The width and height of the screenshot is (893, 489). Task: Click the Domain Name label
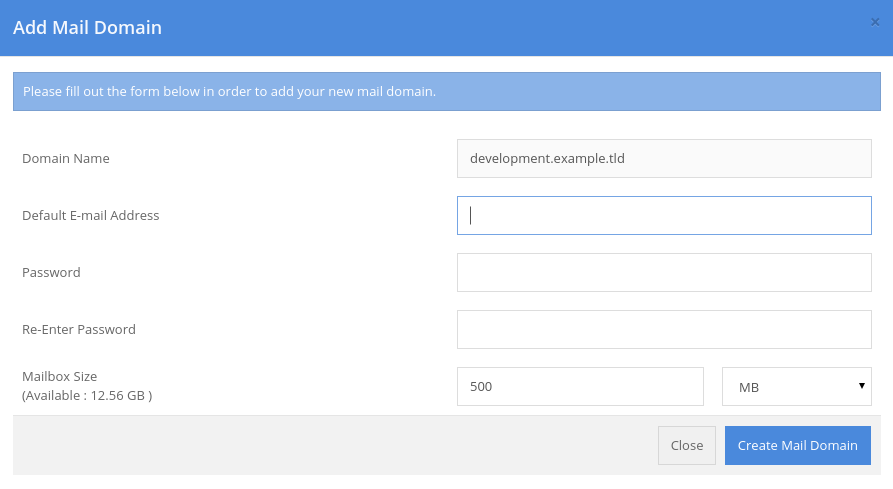coord(65,158)
